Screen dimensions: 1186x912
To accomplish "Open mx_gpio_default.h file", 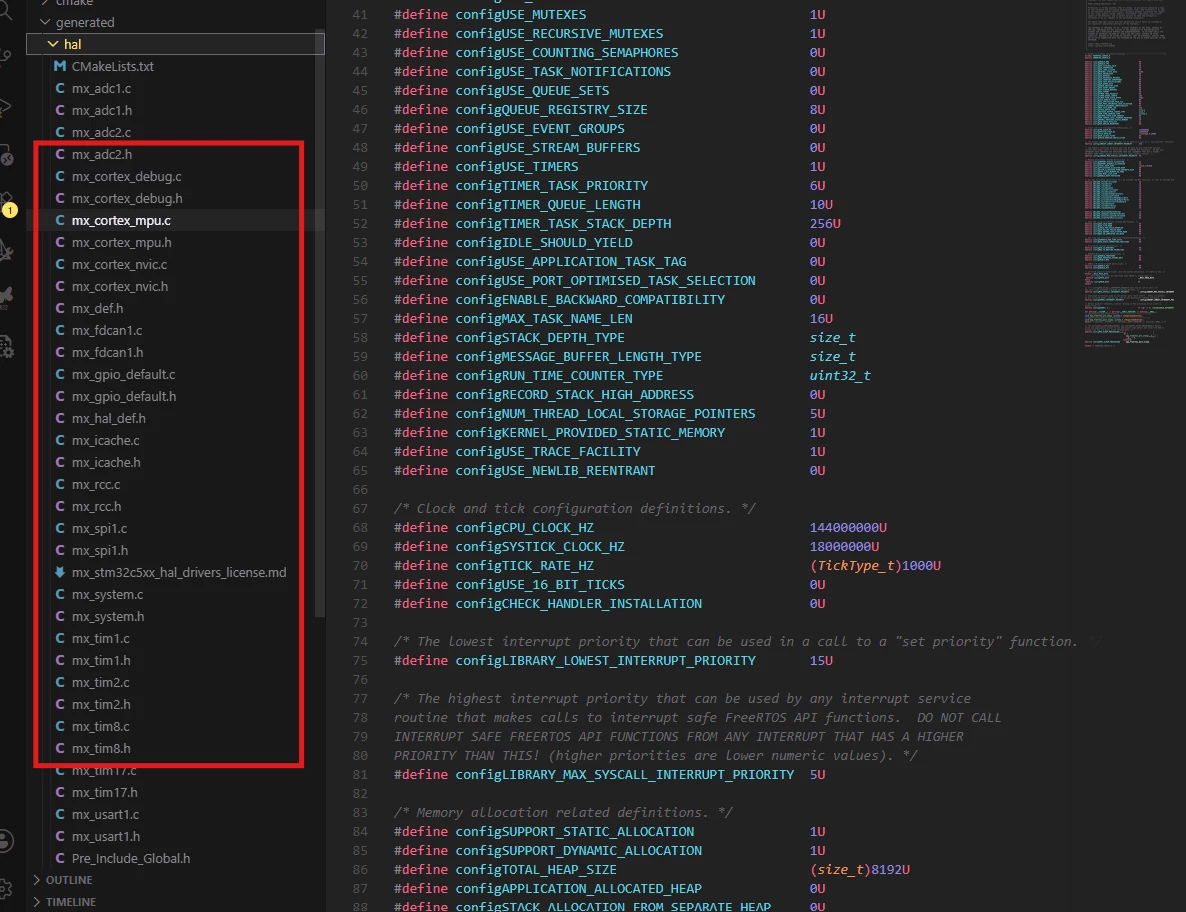I will 124,396.
